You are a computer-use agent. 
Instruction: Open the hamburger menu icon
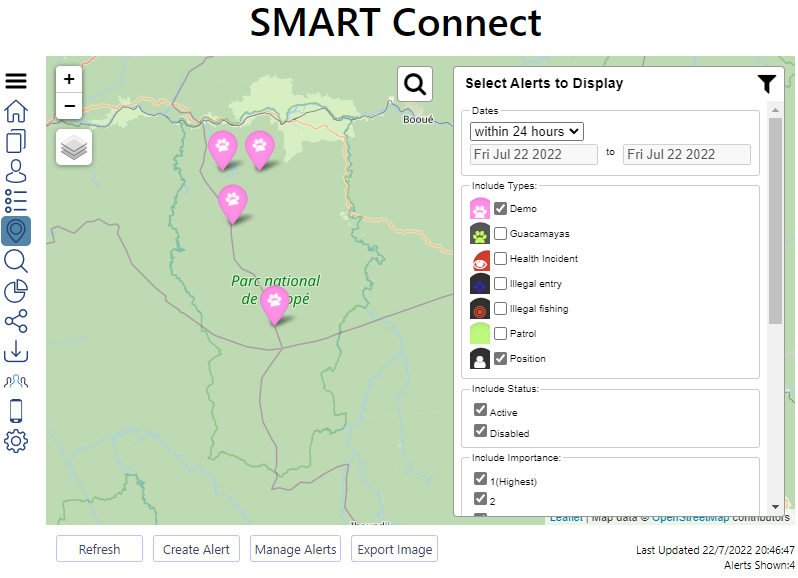pyautogui.click(x=16, y=81)
